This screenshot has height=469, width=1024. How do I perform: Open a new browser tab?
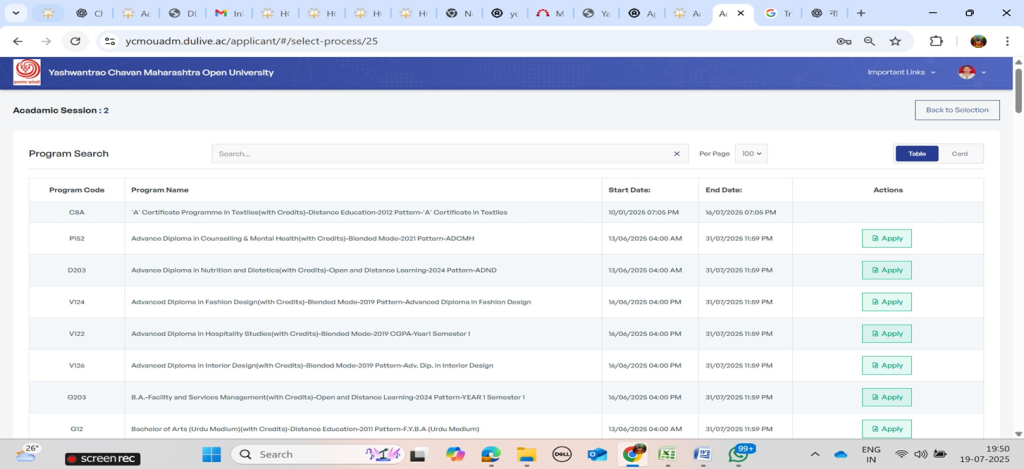861,14
